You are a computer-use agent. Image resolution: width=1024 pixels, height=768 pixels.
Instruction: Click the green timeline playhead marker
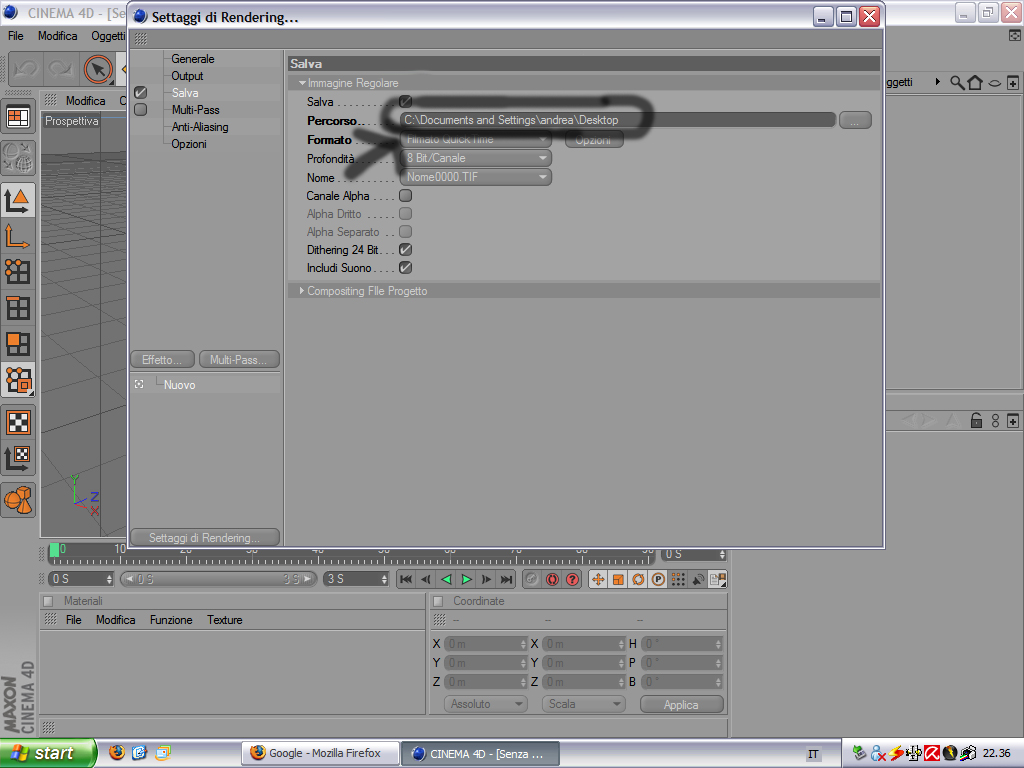pos(54,550)
